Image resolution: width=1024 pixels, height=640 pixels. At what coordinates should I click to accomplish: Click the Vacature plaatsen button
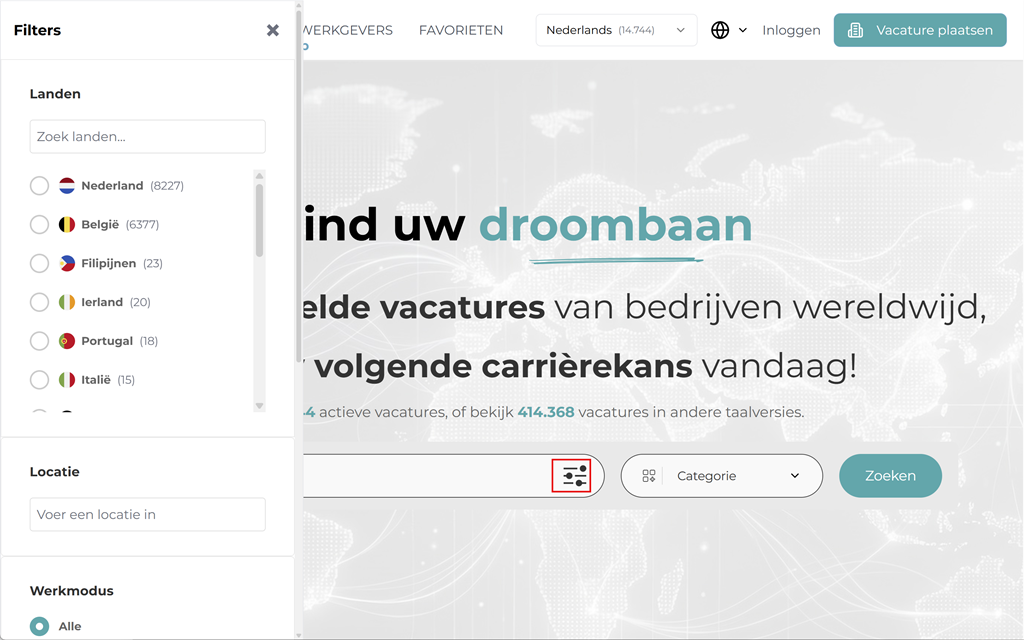[x=919, y=30]
